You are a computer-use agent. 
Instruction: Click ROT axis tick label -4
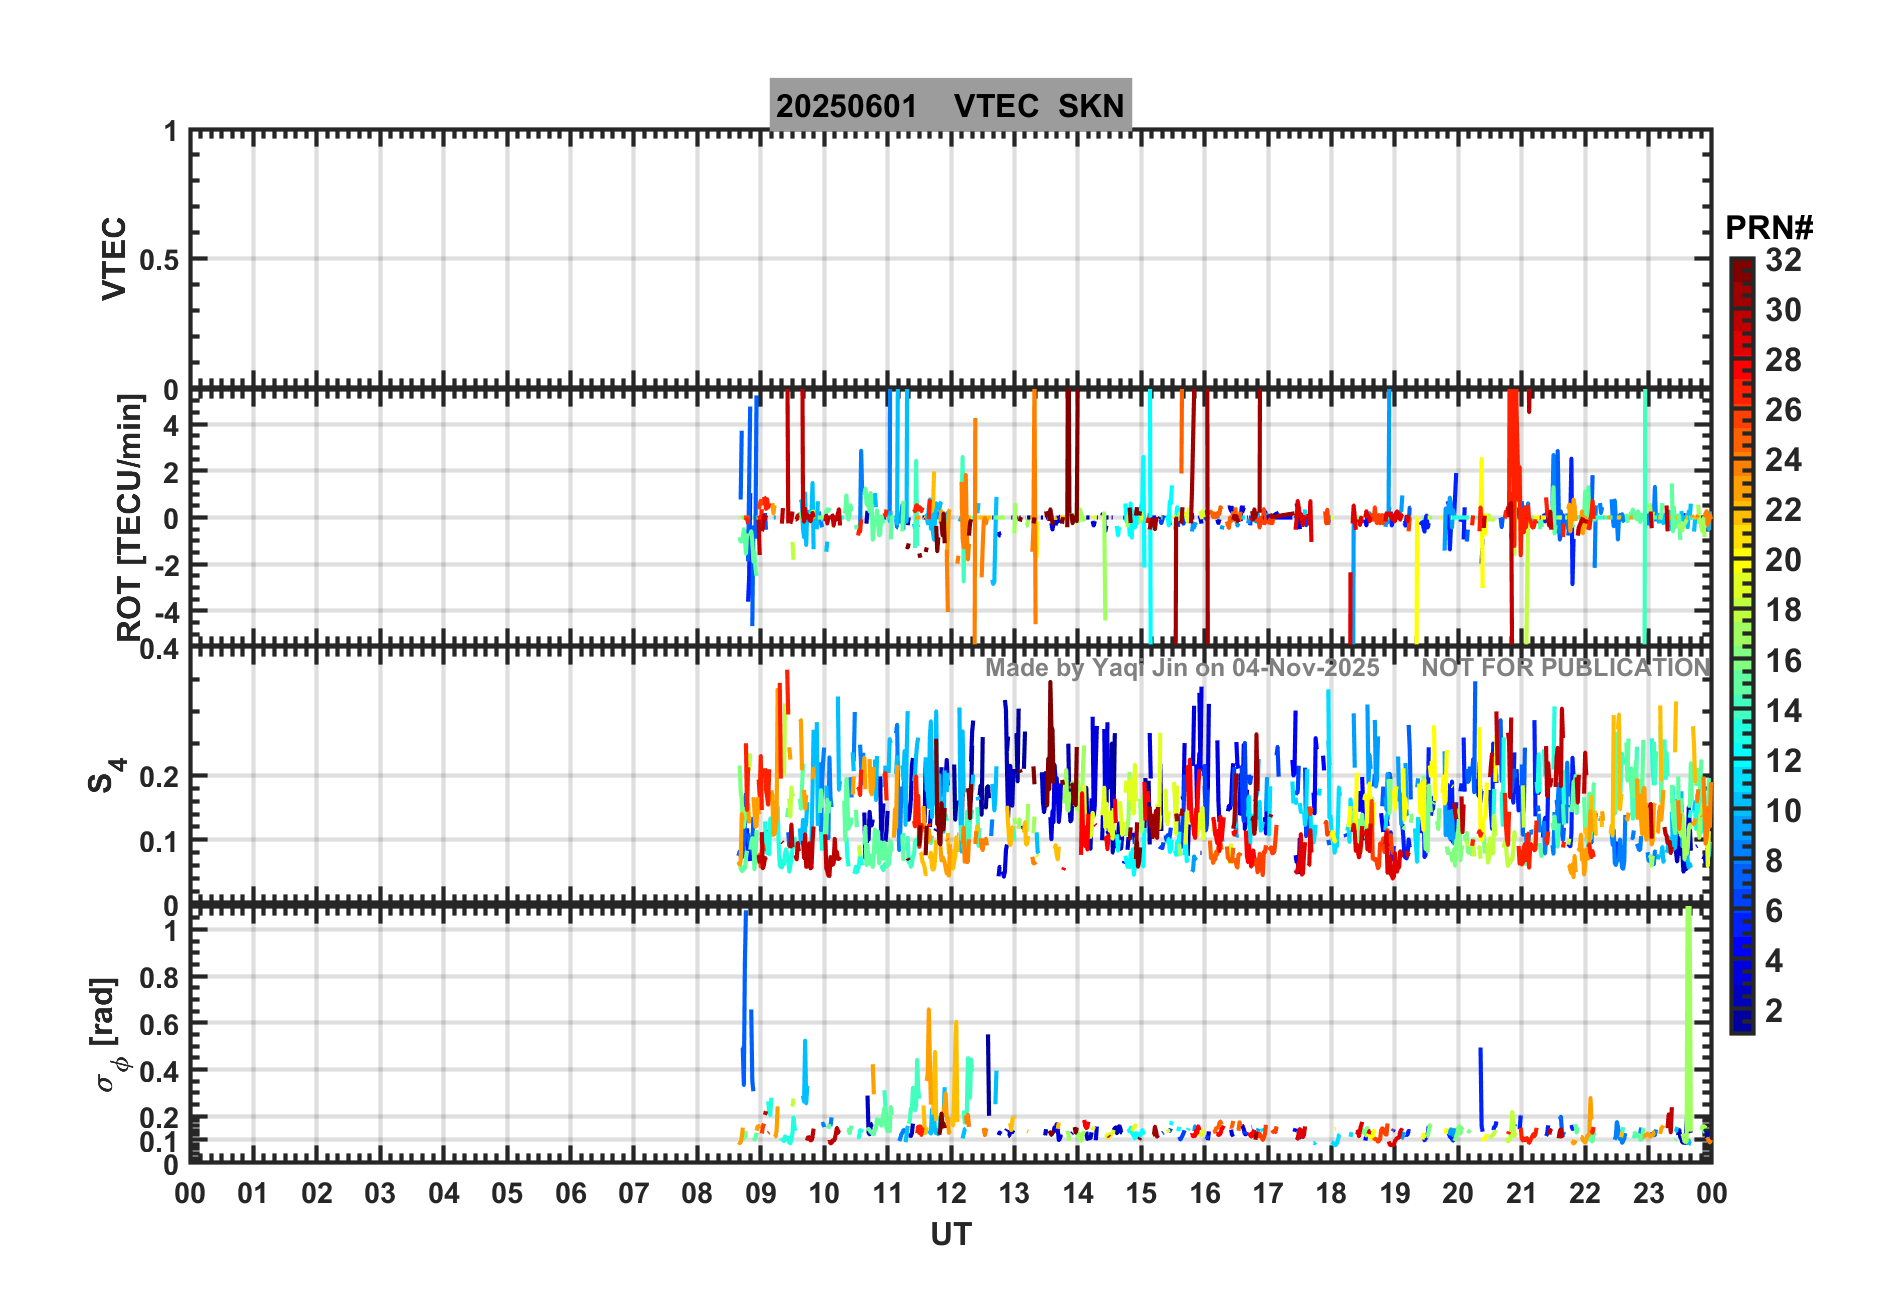point(169,611)
